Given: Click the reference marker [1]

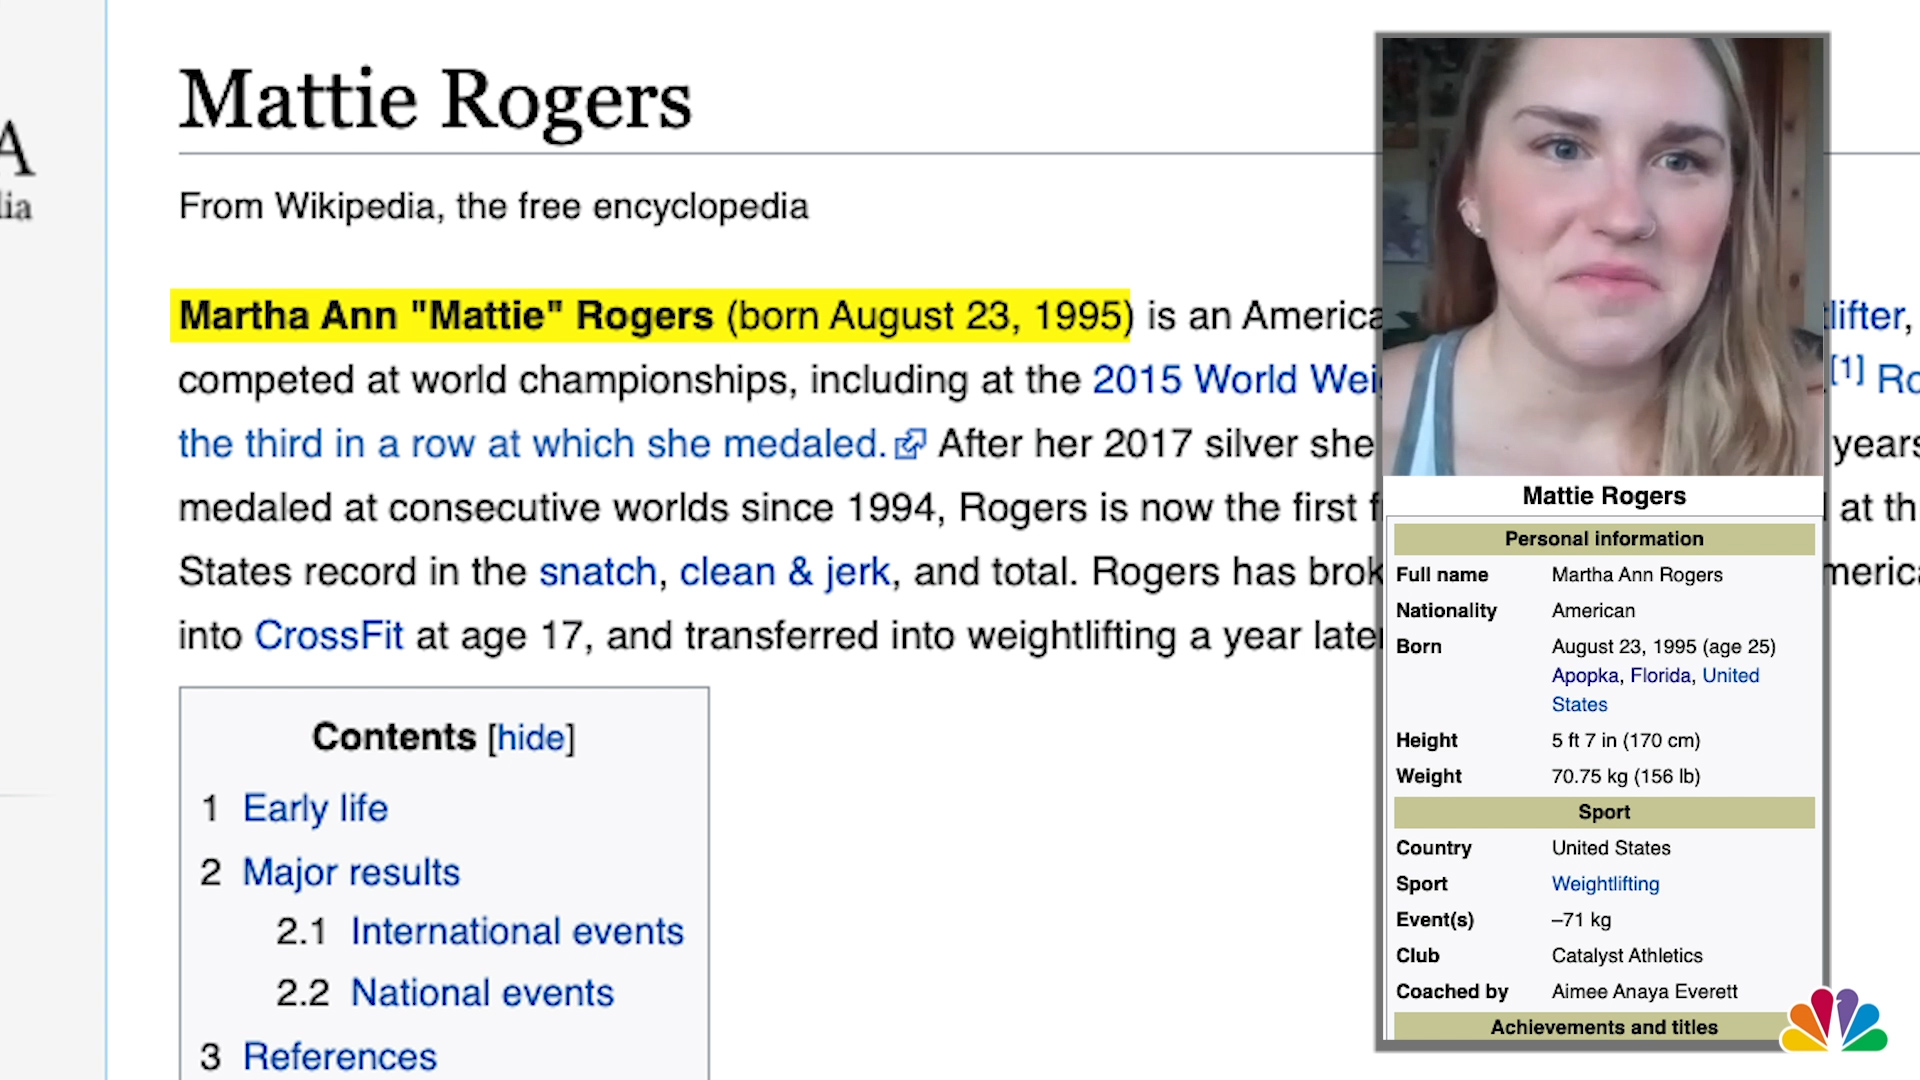Looking at the screenshot, I should click(1846, 369).
